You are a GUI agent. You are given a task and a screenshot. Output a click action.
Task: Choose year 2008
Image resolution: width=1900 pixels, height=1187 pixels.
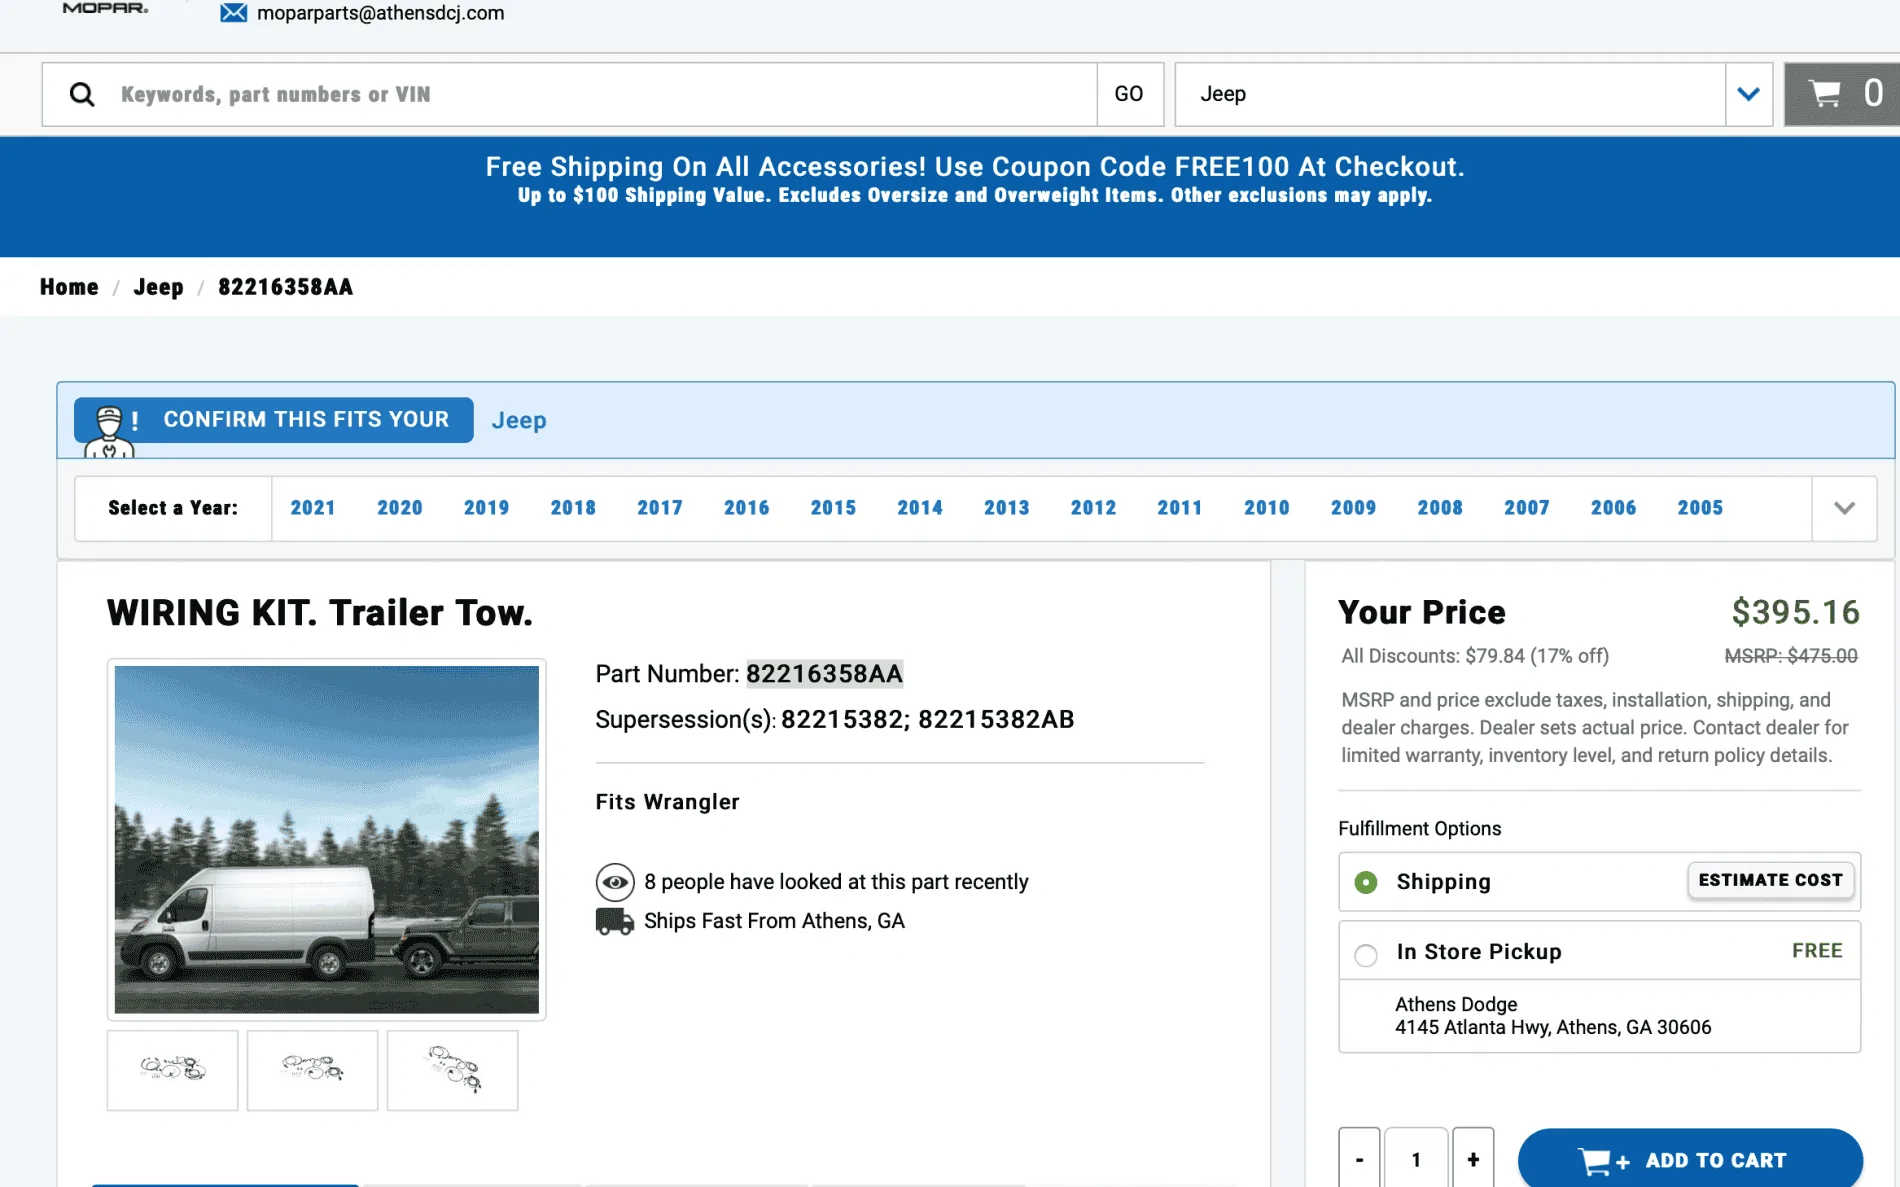[1440, 508]
